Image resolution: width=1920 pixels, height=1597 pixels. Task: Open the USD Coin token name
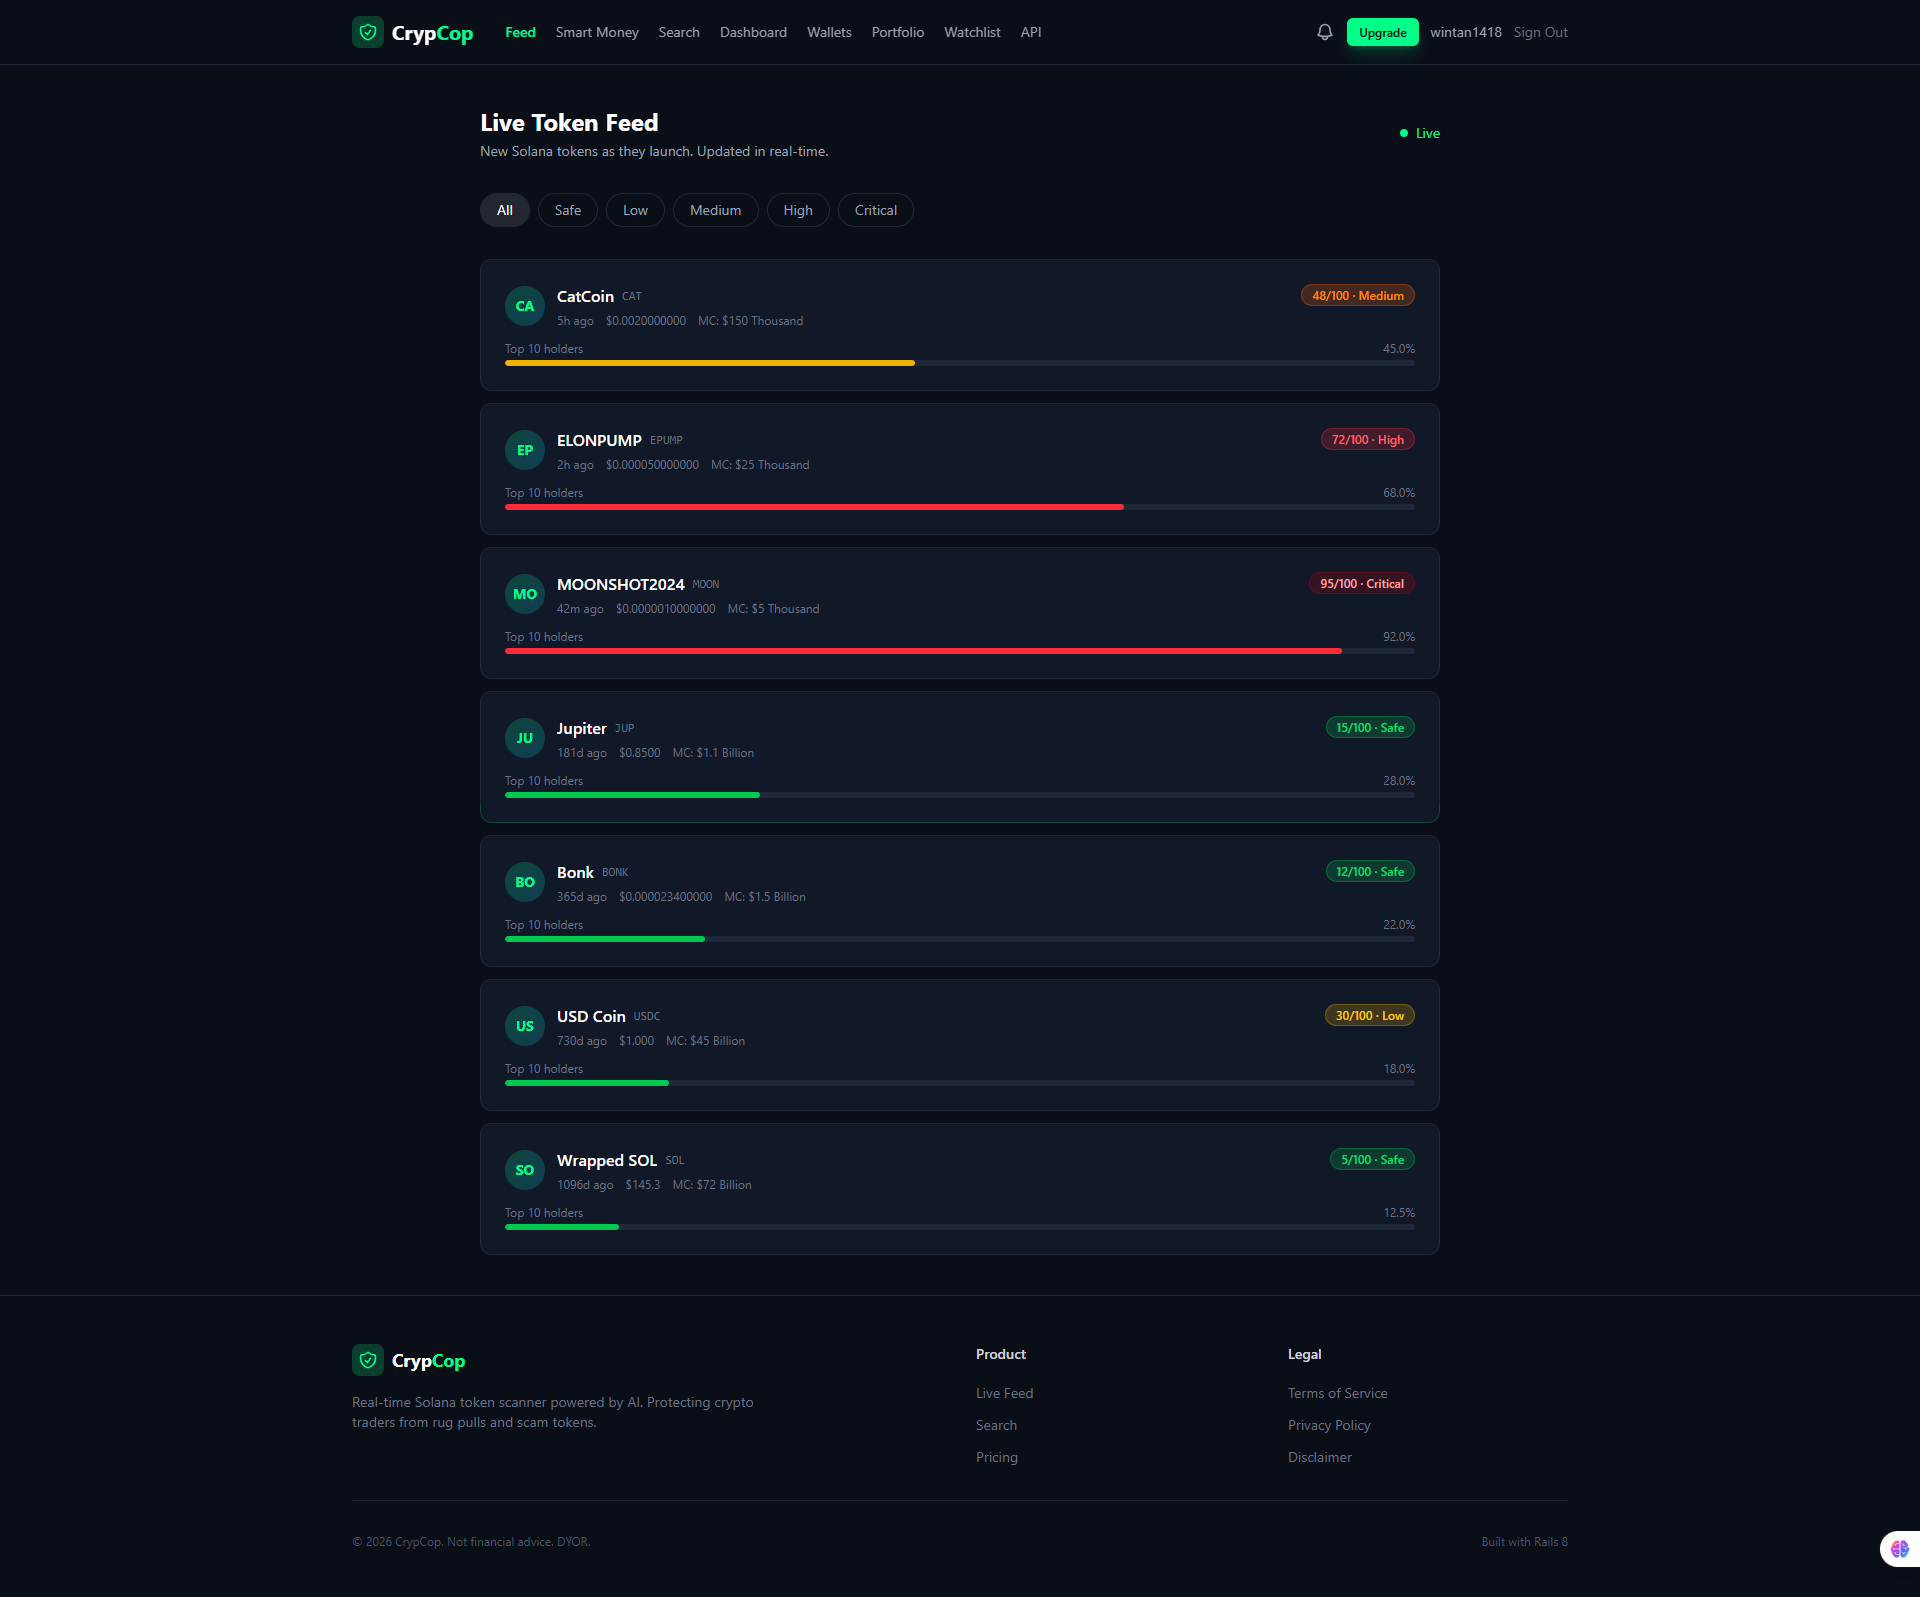(591, 1016)
